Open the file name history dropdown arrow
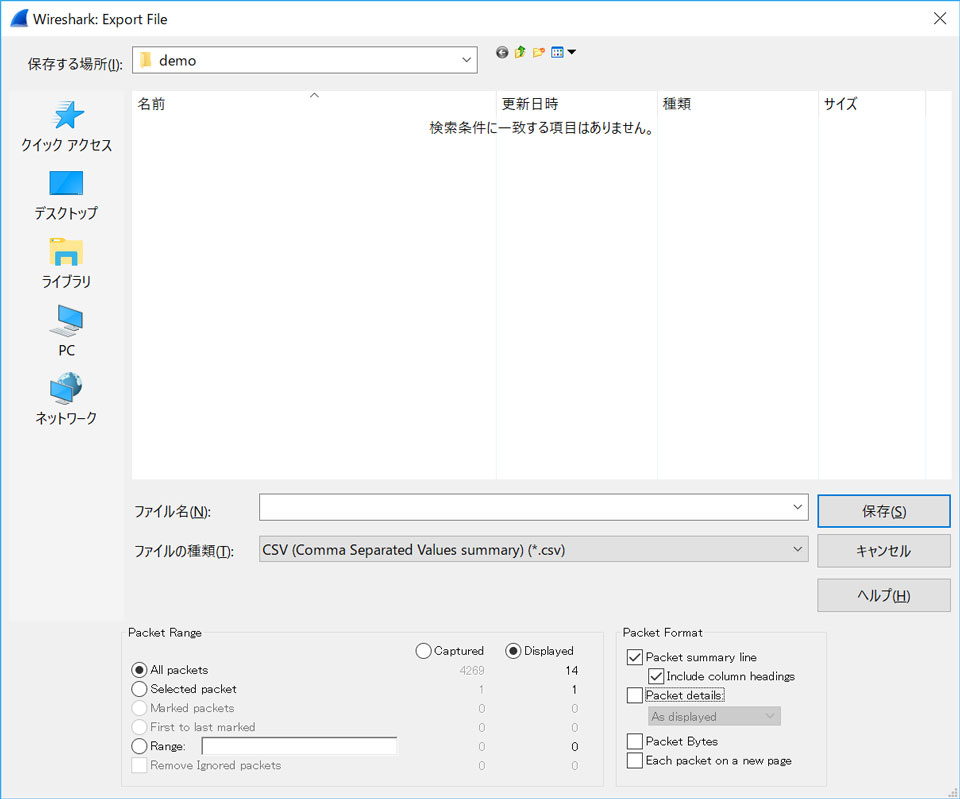 [x=797, y=507]
